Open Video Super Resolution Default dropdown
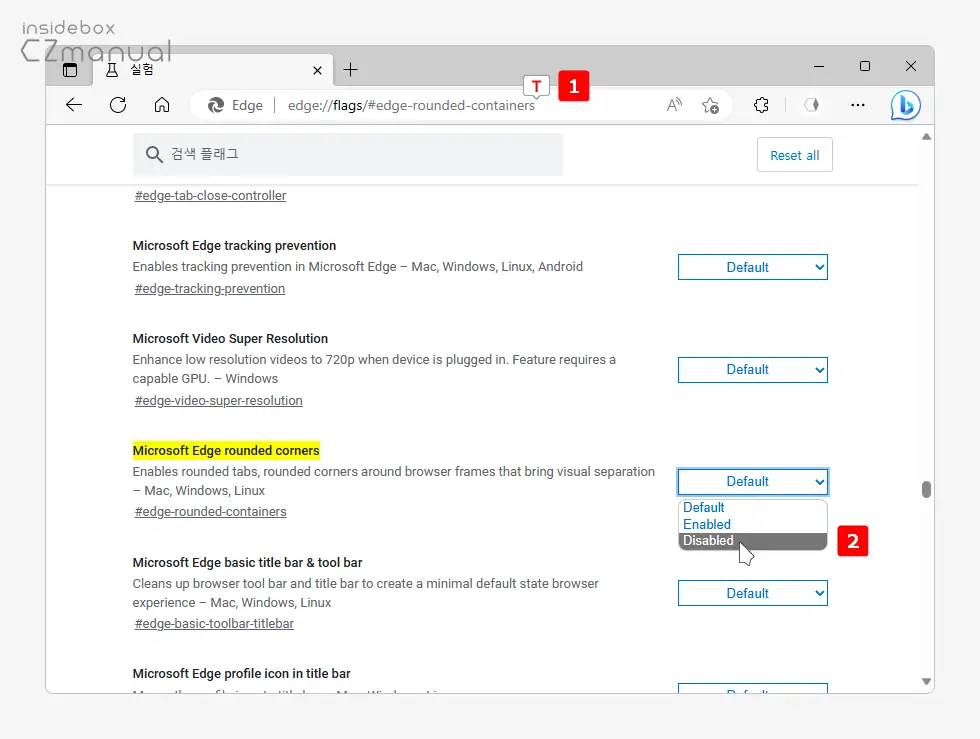 click(752, 370)
